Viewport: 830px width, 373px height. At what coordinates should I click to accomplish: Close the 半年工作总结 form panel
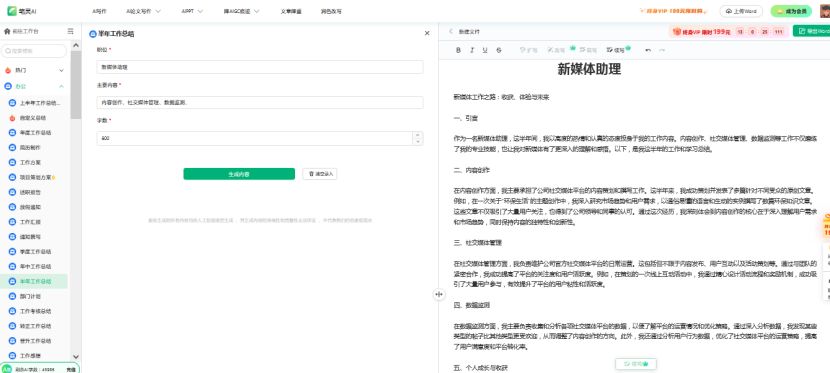[x=427, y=33]
